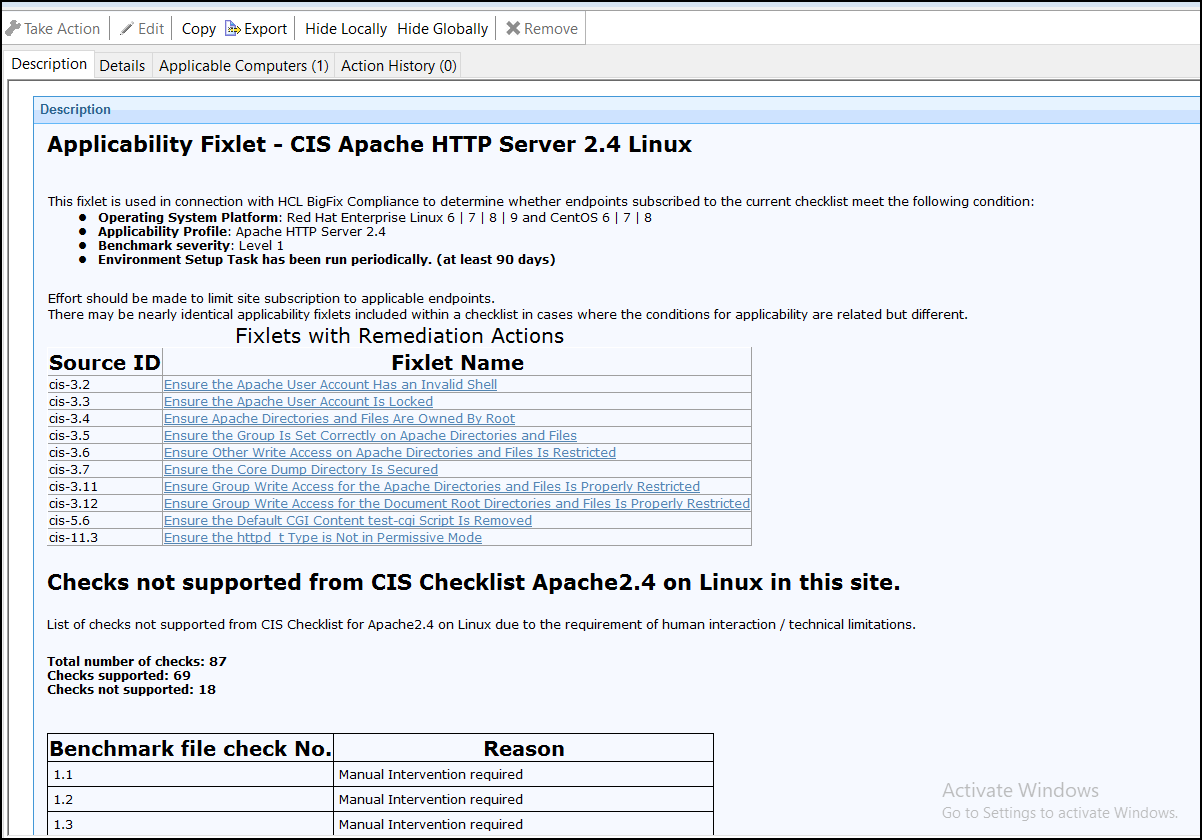Open the Apache Directories Owned By Root fixlet
The width and height of the screenshot is (1202, 840).
coord(339,418)
